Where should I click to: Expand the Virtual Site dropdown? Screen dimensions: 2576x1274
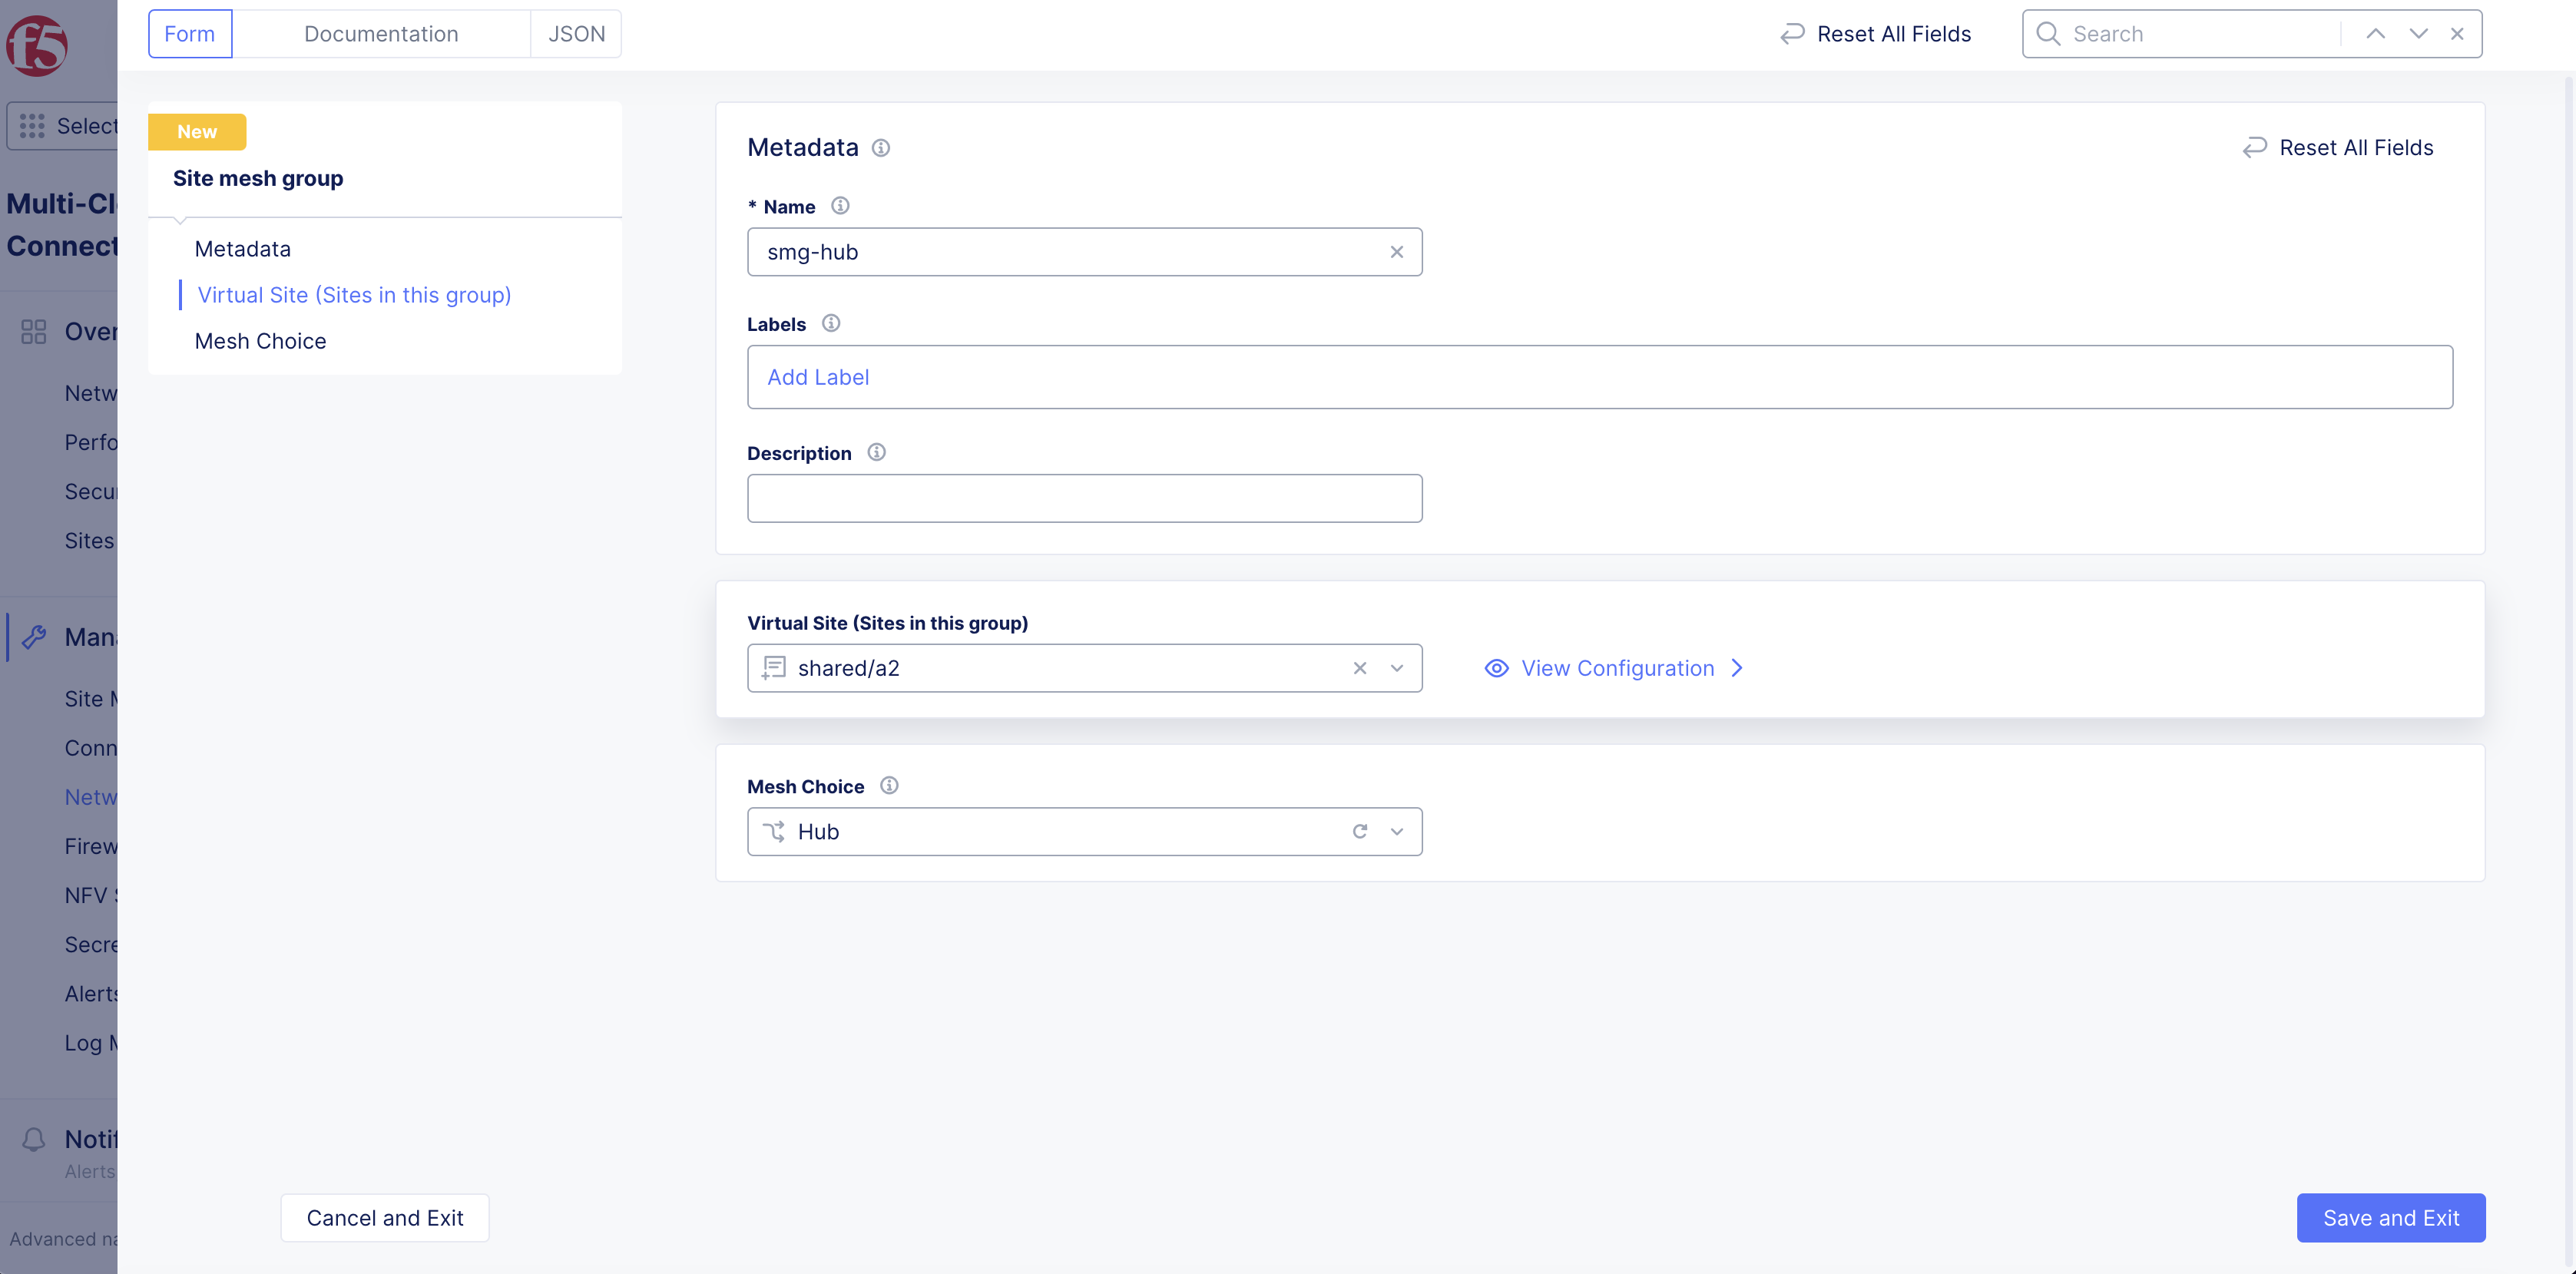tap(1397, 668)
